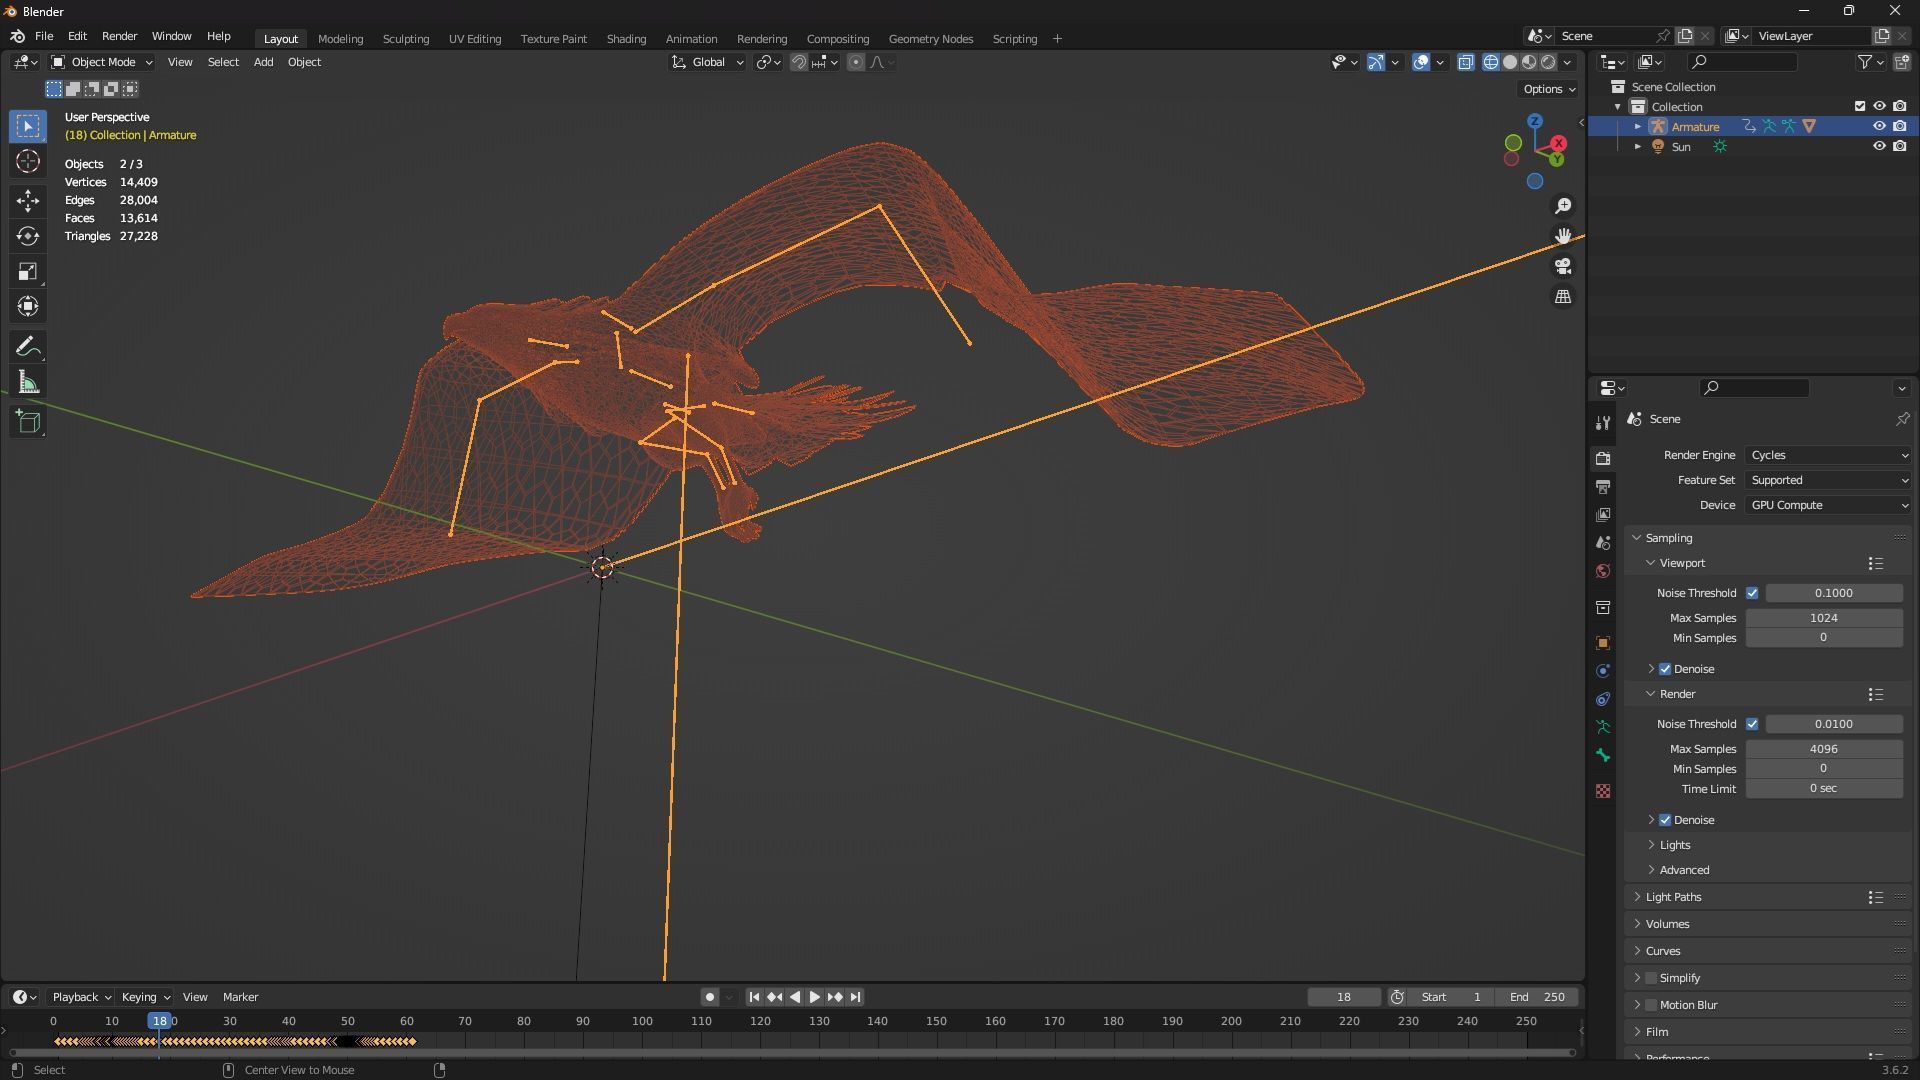
Task: Open the View Layer properties tab
Action: (x=1603, y=514)
